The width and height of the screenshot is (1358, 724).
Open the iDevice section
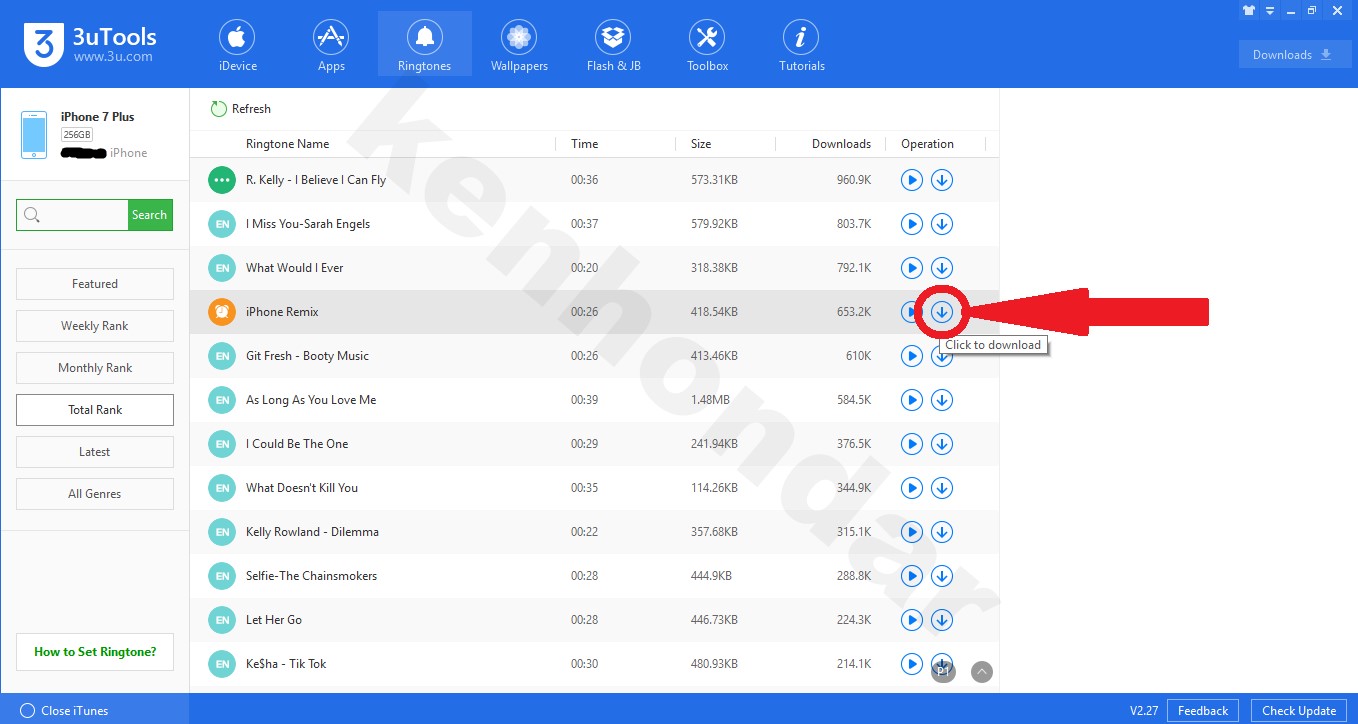pos(237,46)
